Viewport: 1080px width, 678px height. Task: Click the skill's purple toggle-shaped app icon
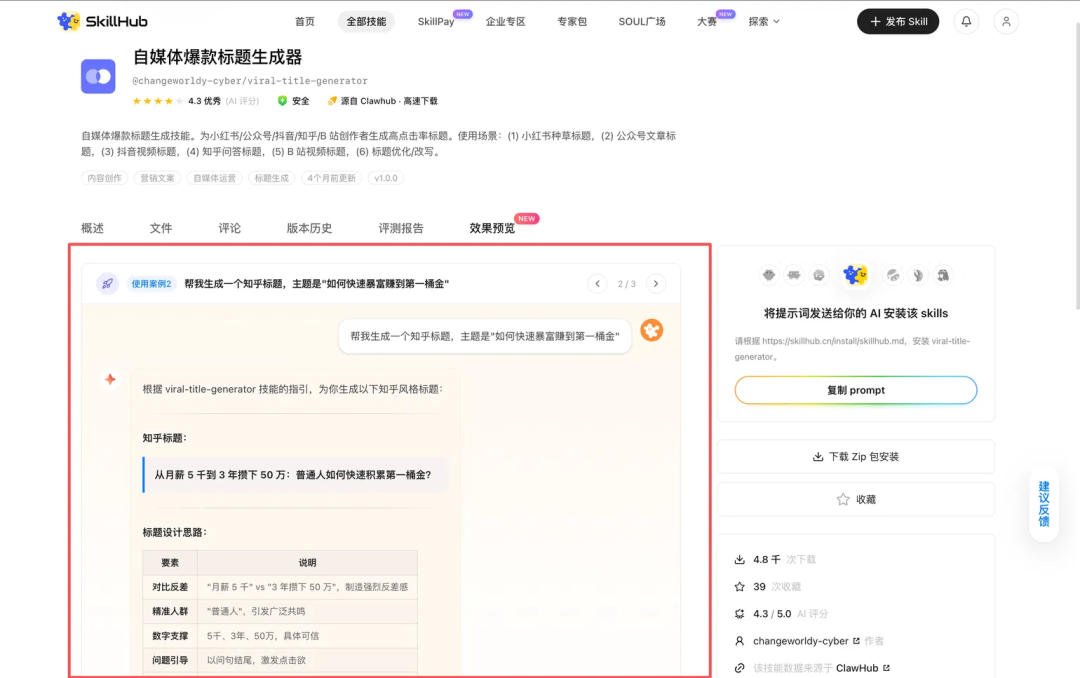coord(98,76)
